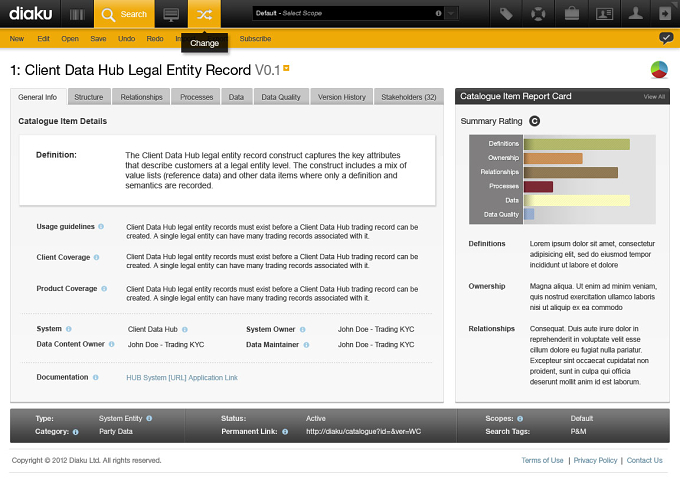Switch to the Data Quality tab
This screenshot has height=480, width=680.
click(x=281, y=97)
